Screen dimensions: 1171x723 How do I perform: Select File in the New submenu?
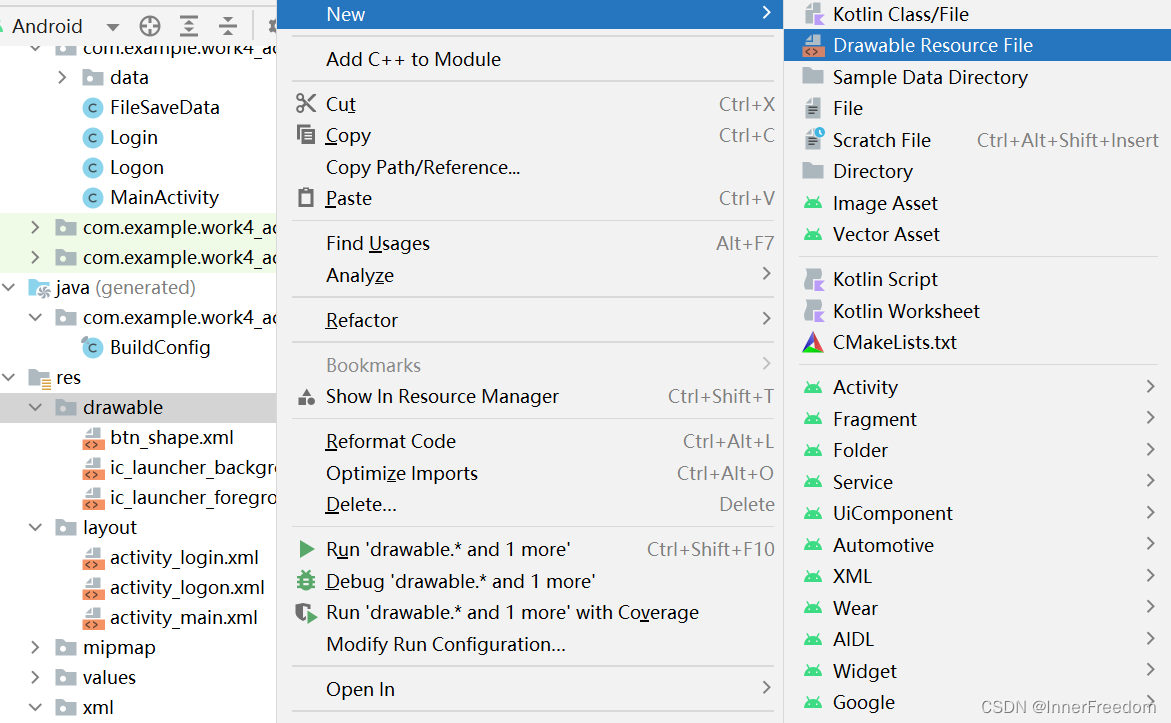(x=978, y=108)
